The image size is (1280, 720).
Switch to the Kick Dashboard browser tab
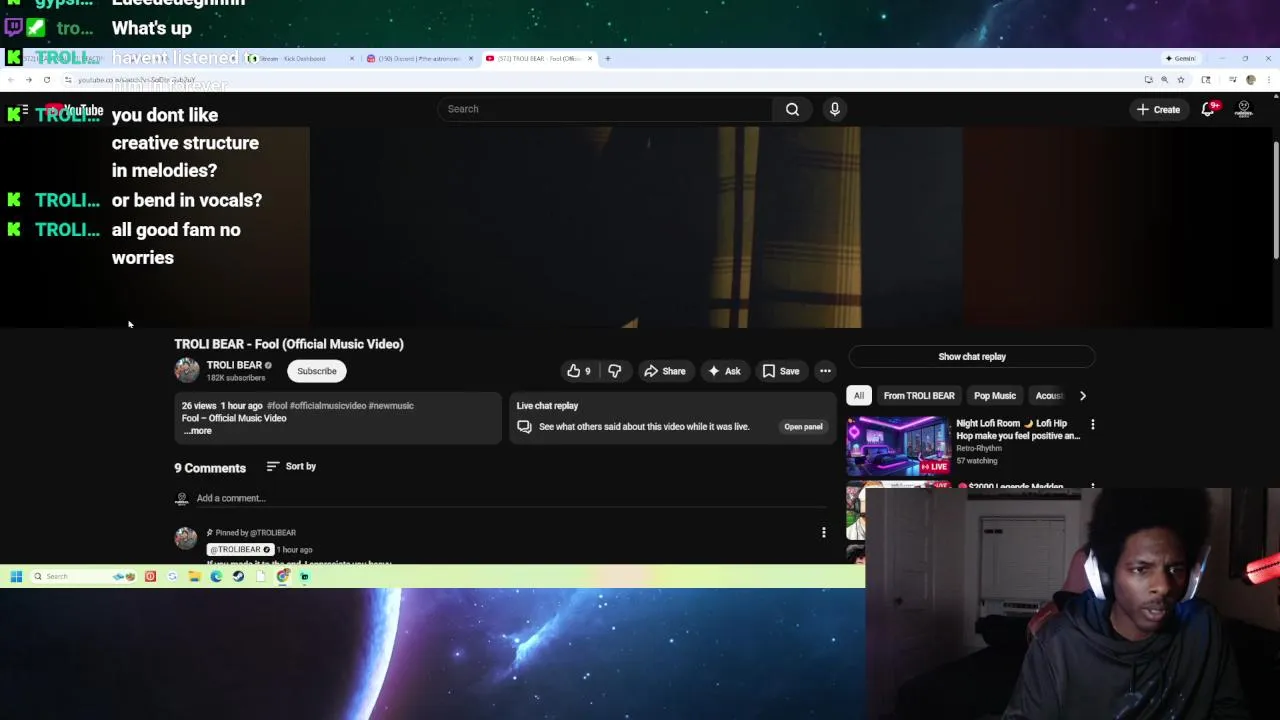tap(301, 58)
